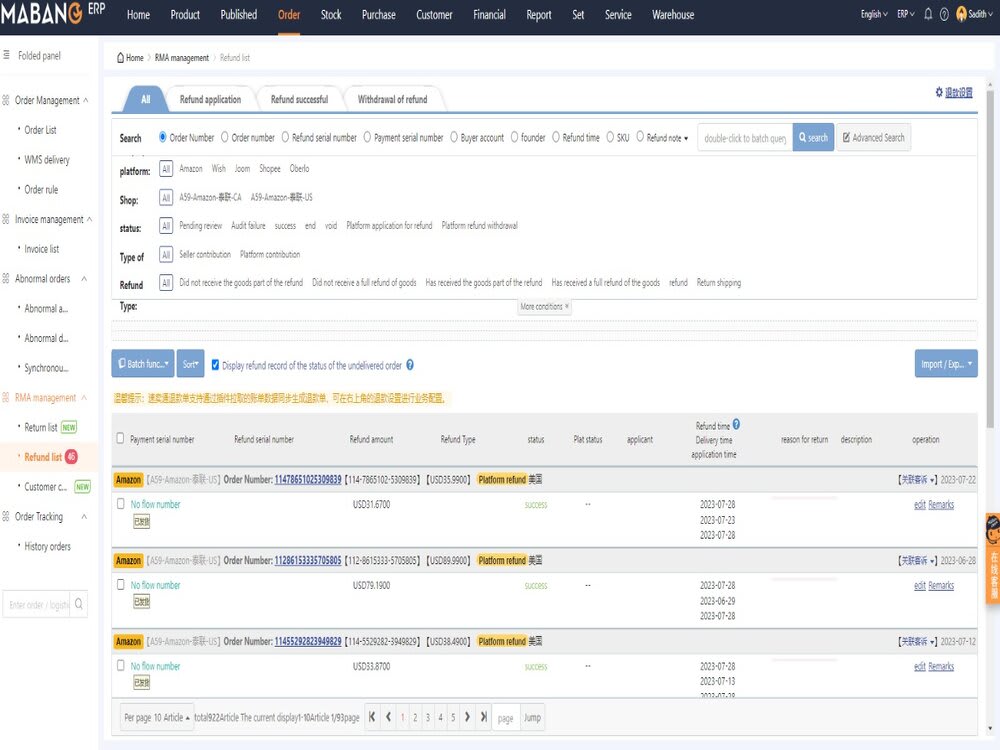Switch to Refund successful tab
This screenshot has height=750, width=1000.
click(x=299, y=99)
